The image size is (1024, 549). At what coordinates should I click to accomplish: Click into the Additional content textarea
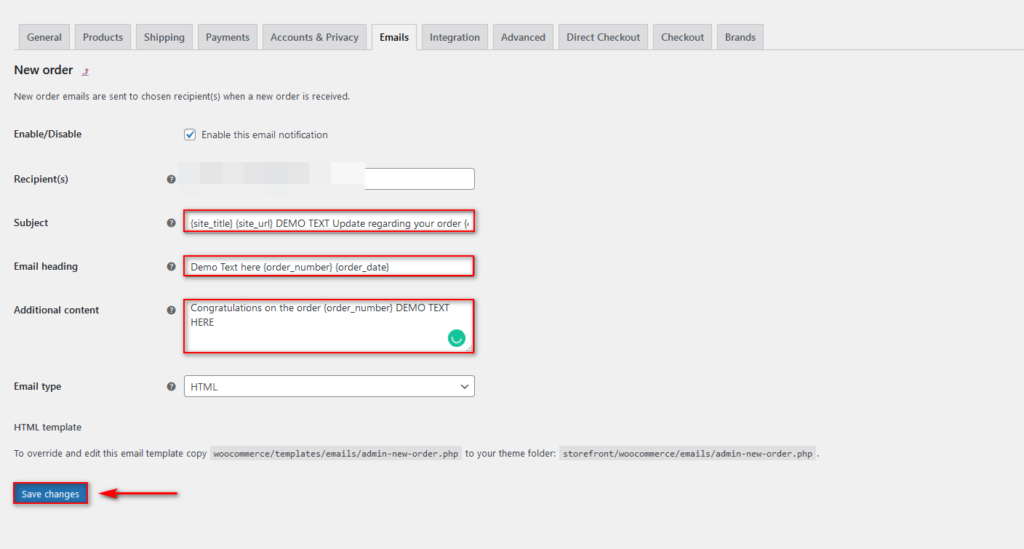click(329, 326)
